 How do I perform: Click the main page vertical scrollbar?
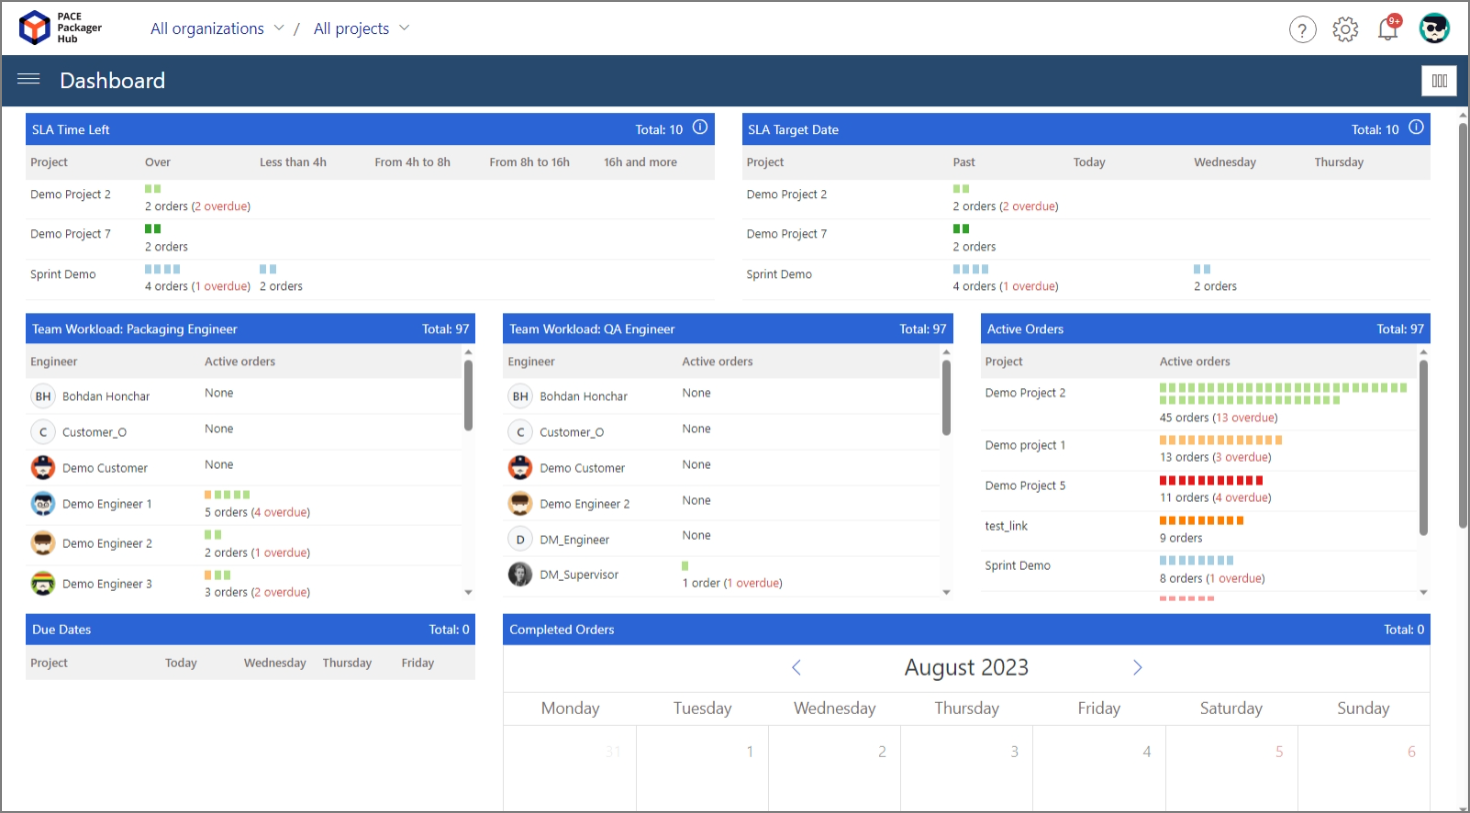(1462, 325)
